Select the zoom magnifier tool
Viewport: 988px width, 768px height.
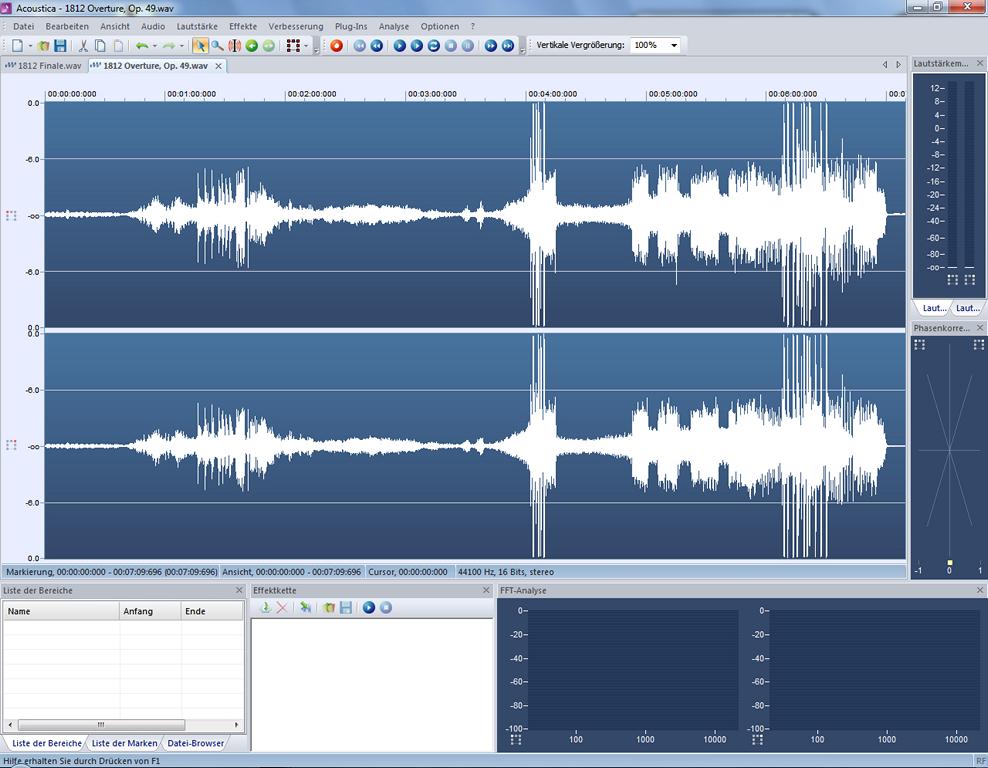coord(217,46)
